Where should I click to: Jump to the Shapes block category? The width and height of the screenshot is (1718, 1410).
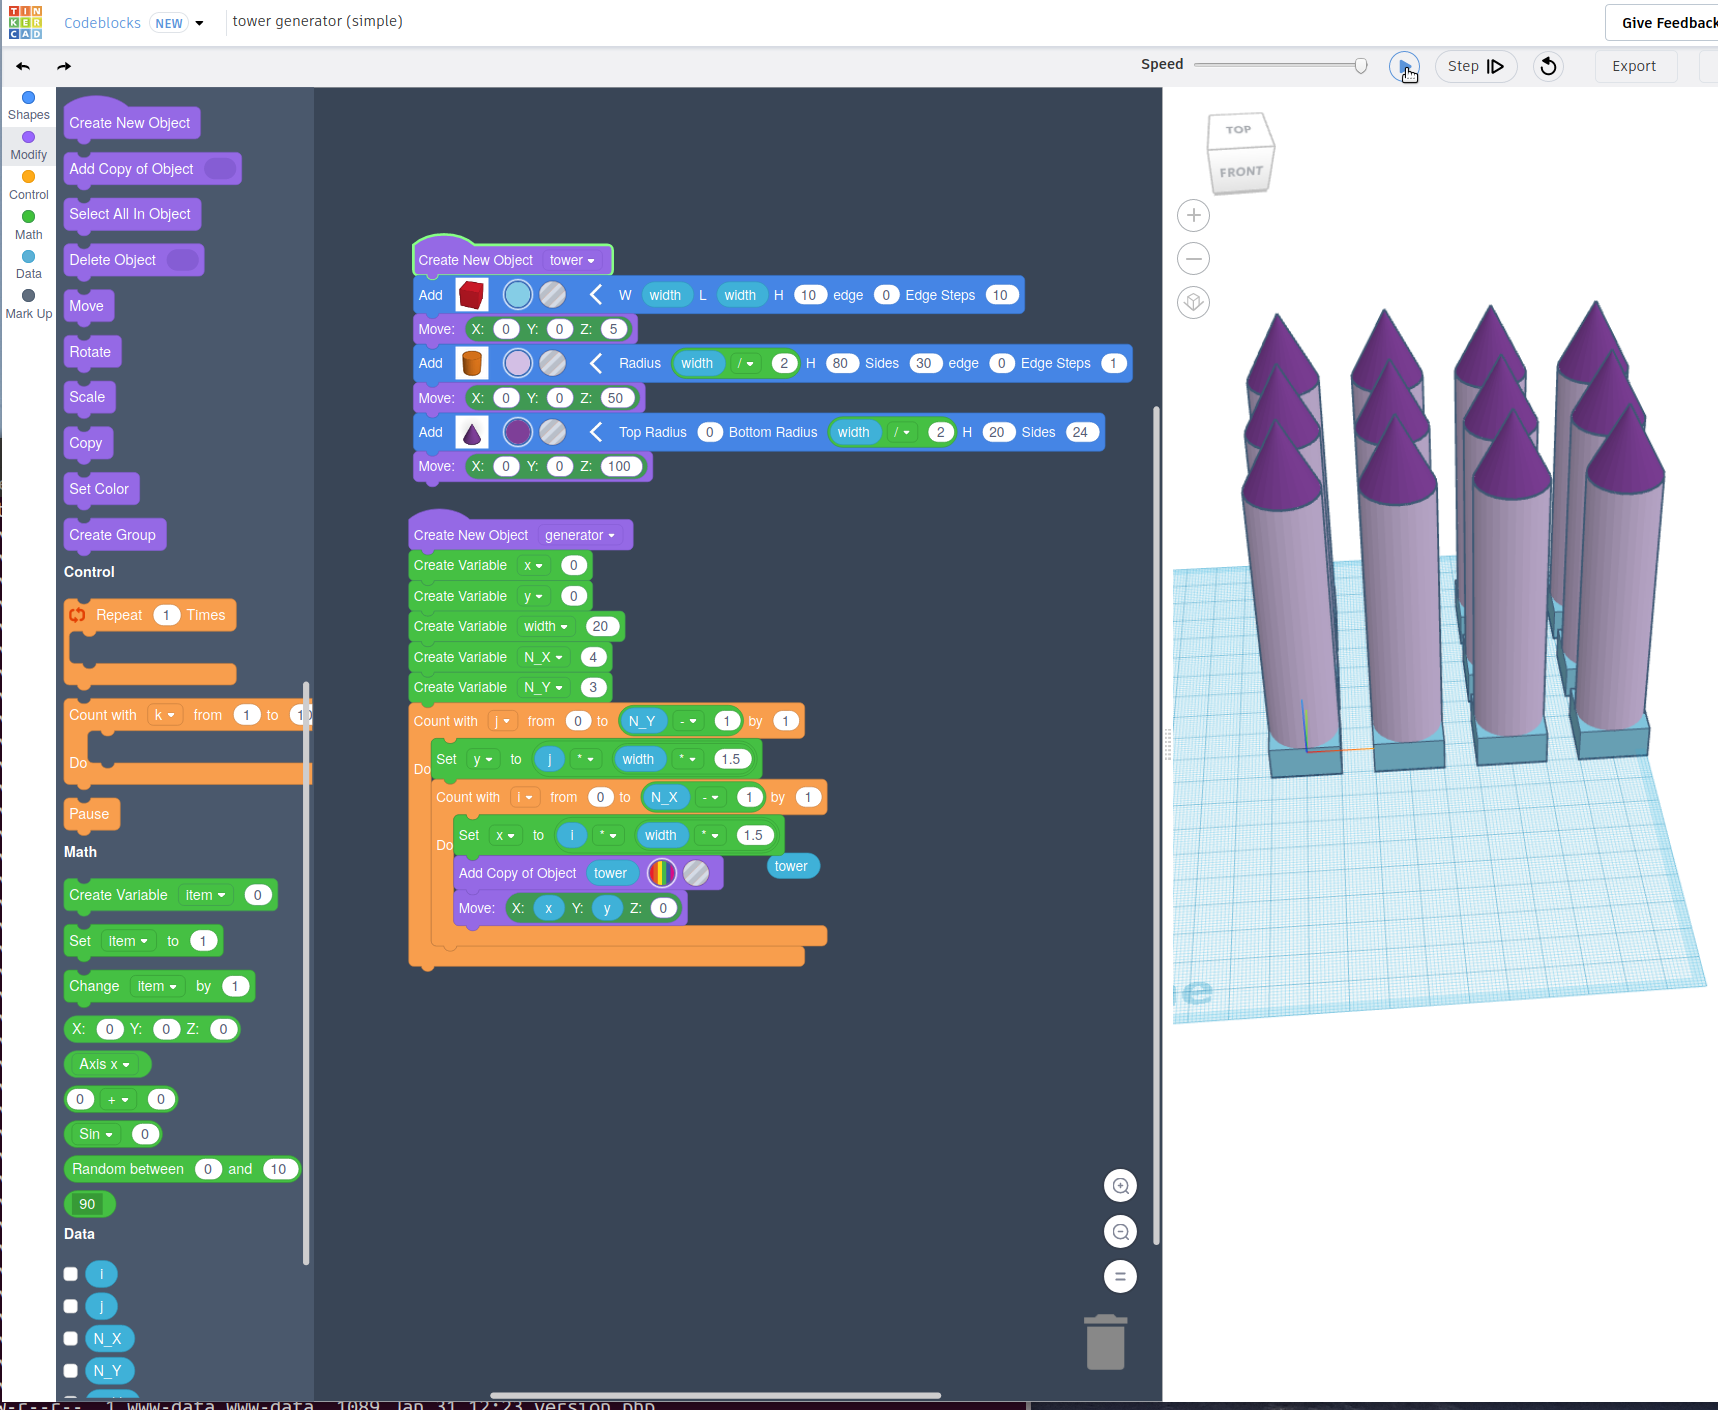pos(28,104)
